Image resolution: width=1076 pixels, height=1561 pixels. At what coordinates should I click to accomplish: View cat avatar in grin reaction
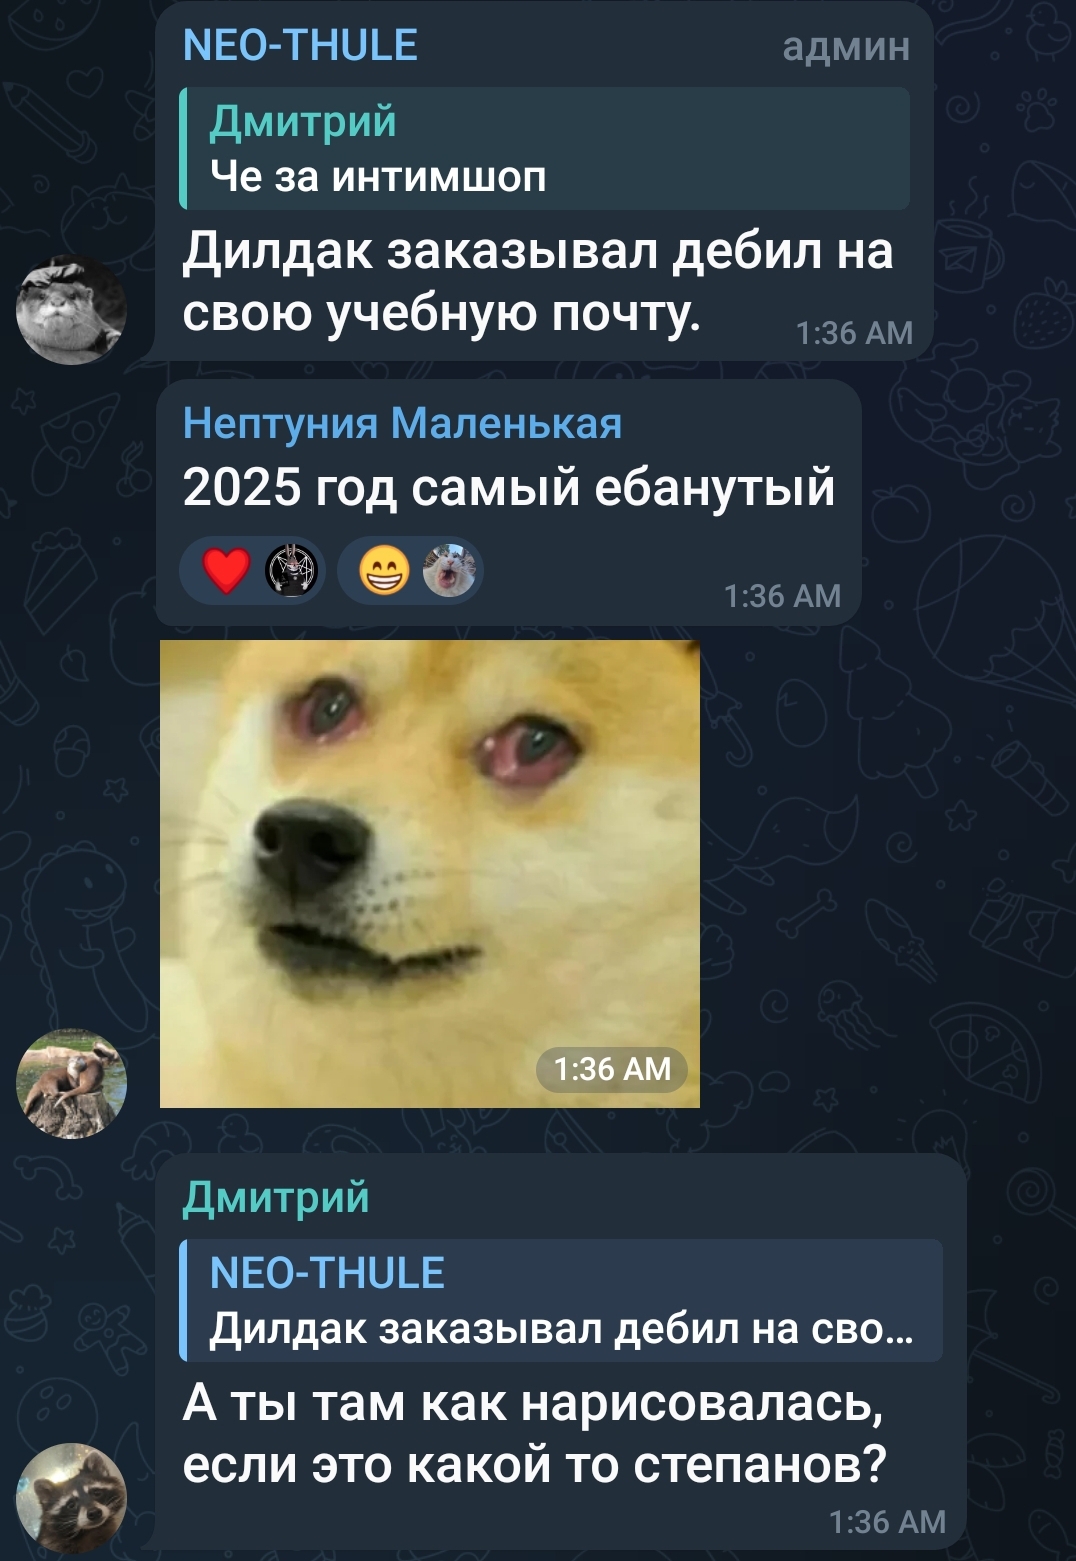coord(449,572)
